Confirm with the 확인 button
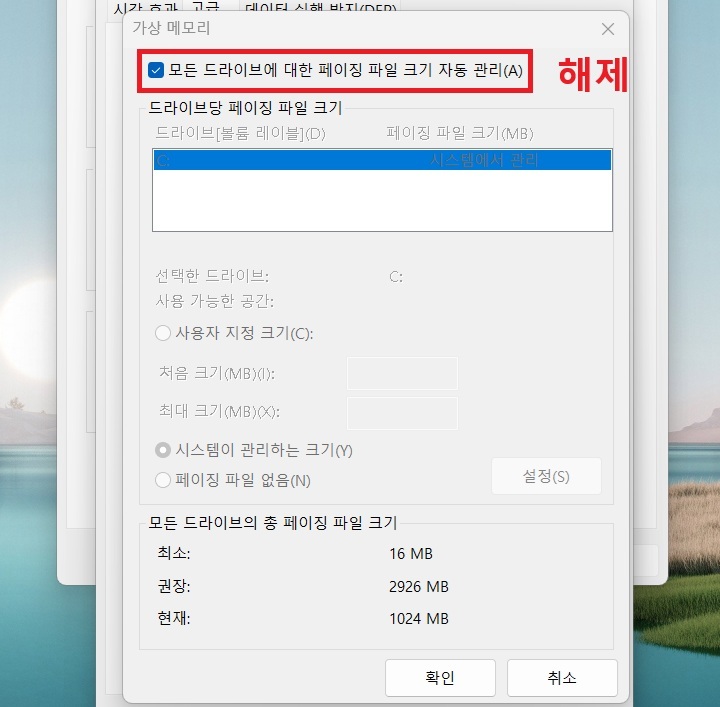 coord(440,678)
